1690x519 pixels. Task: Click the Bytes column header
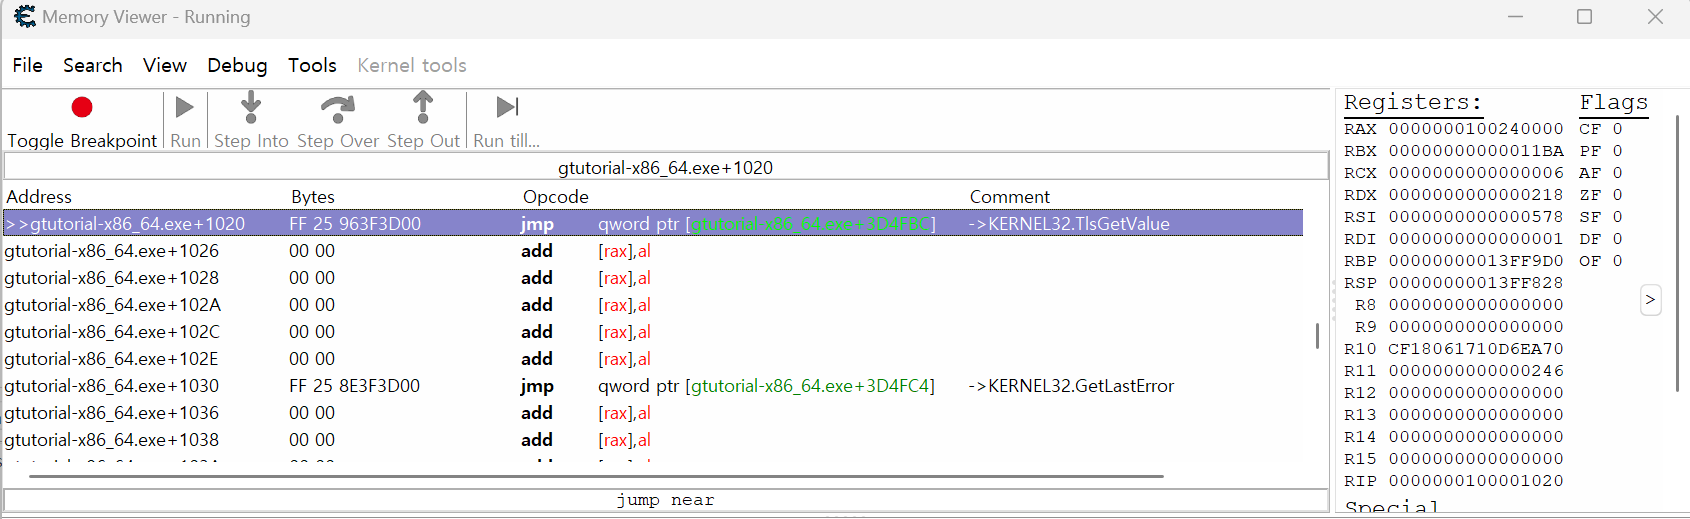[x=313, y=197]
